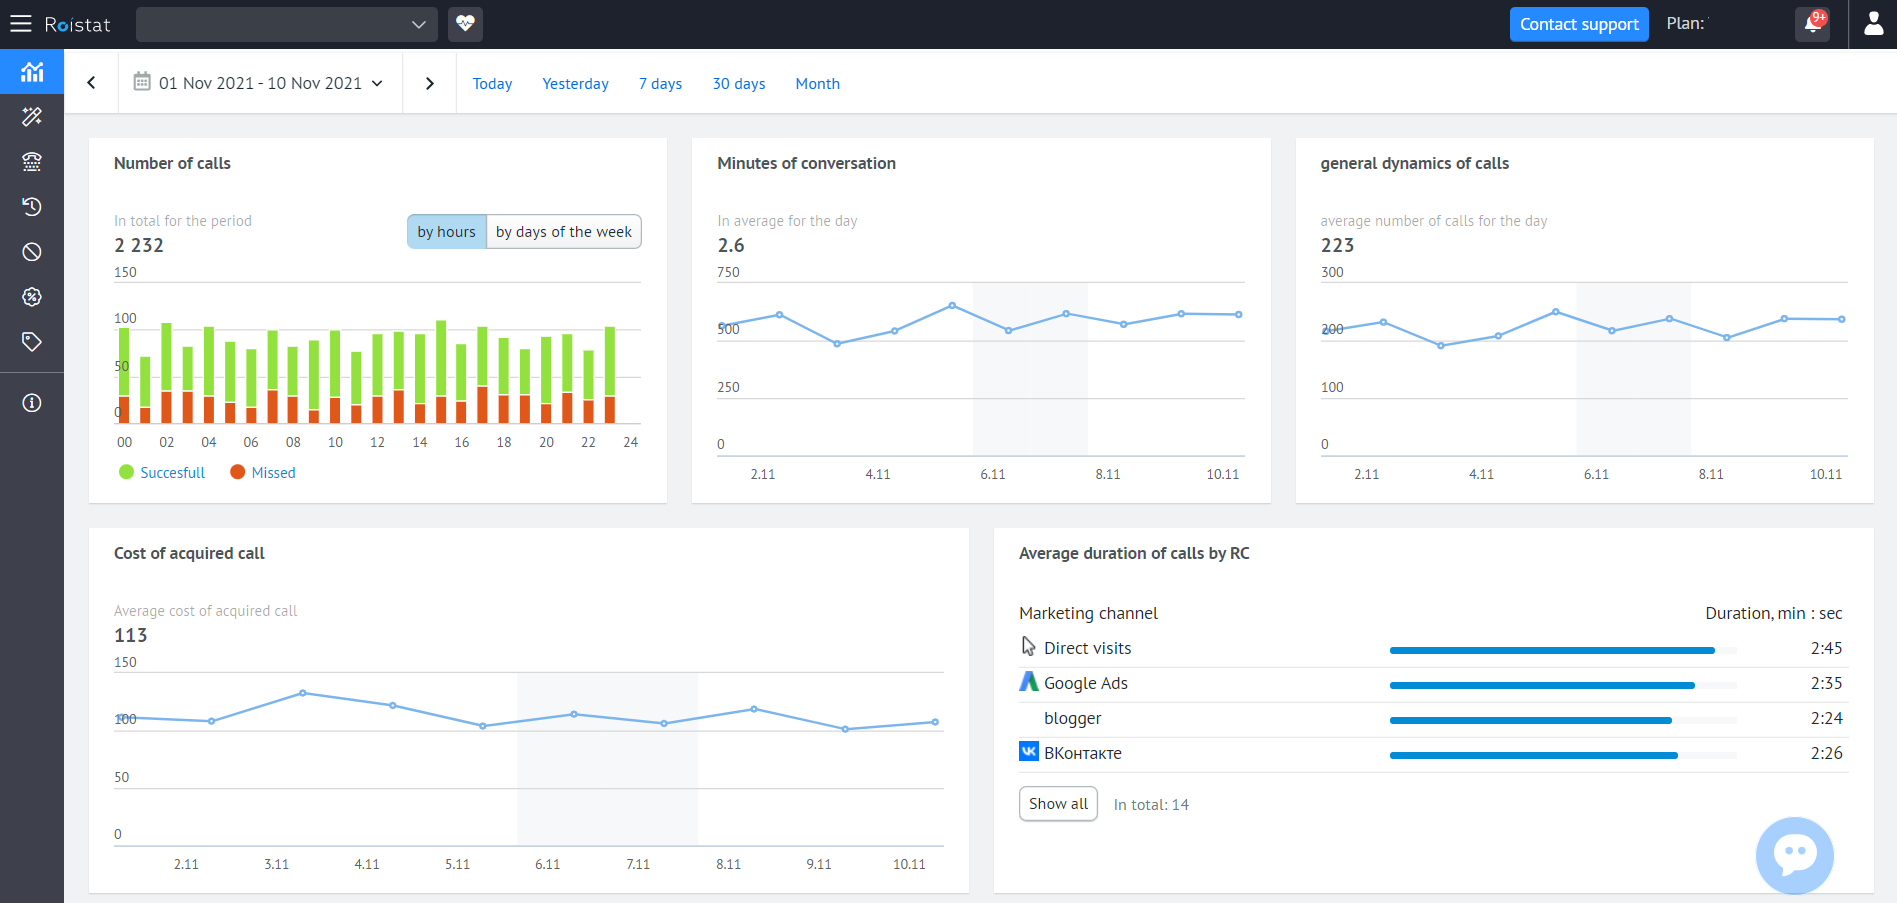Toggle the Missed legend series
The image size is (1897, 903).
tap(263, 473)
